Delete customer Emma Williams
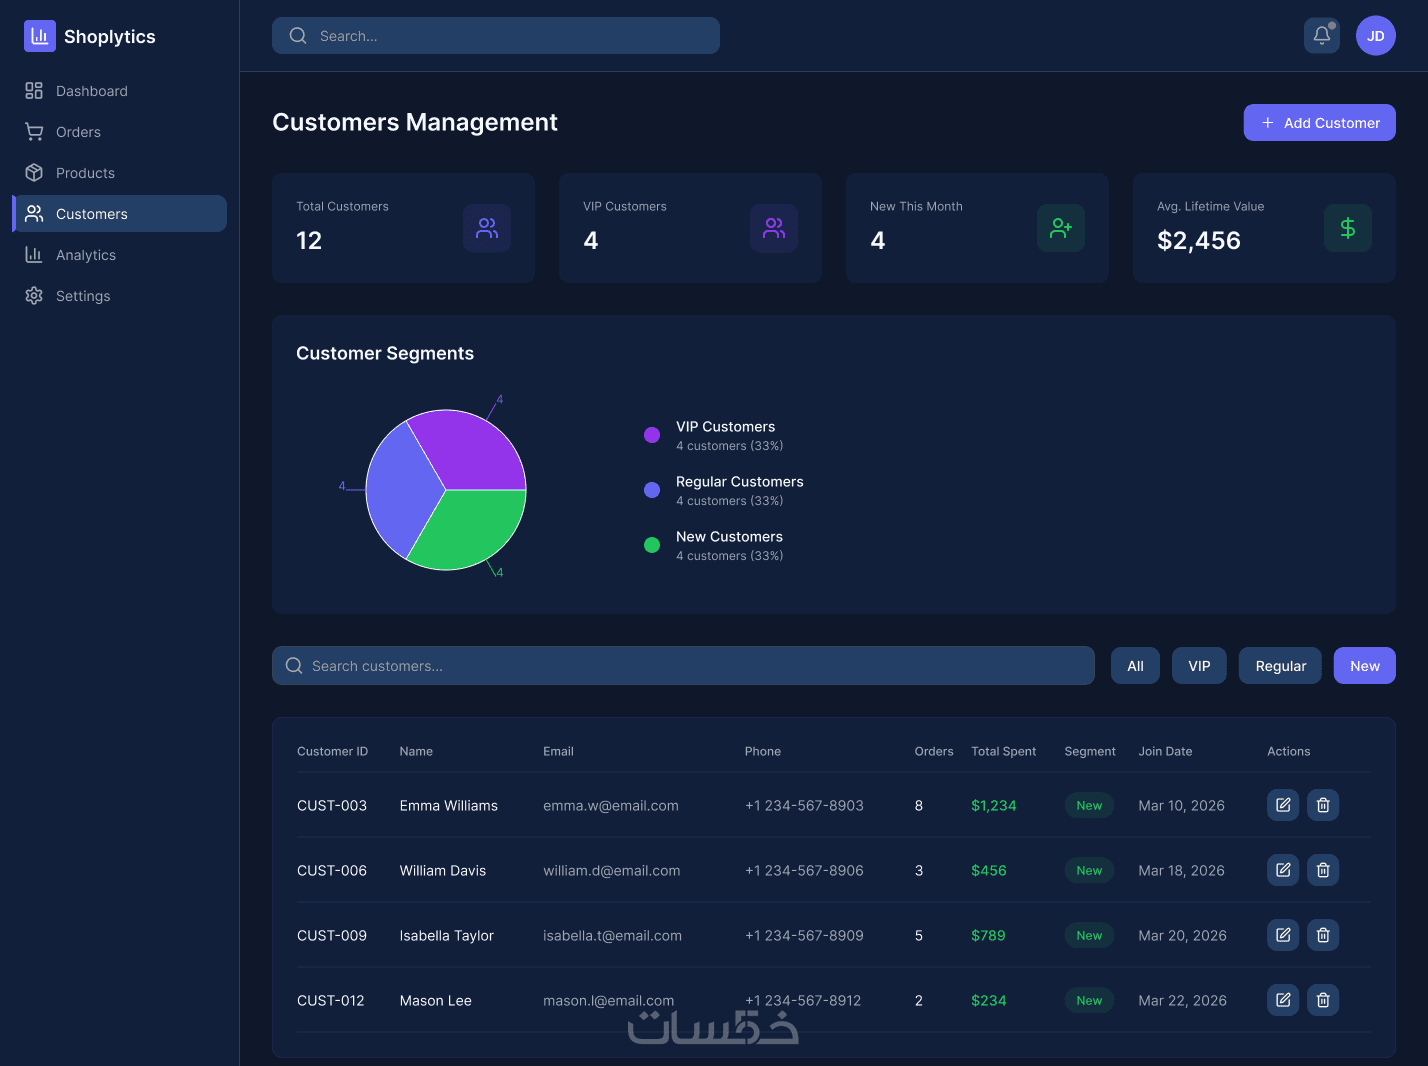This screenshot has width=1428, height=1066. 1323,805
